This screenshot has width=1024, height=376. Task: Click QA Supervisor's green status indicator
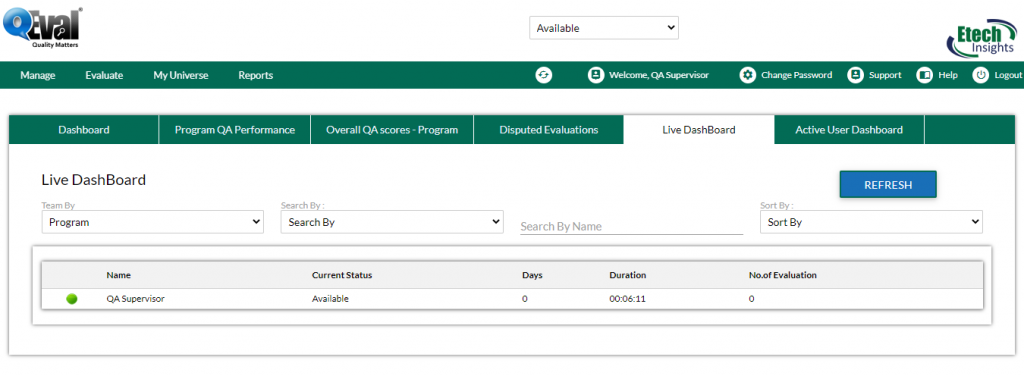point(72,299)
